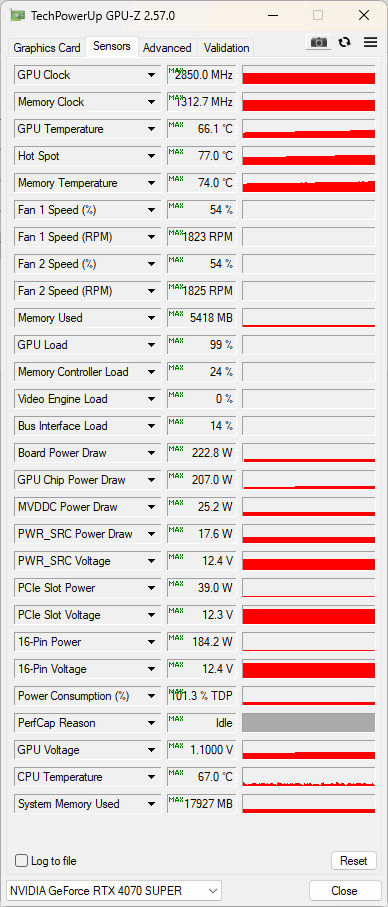This screenshot has height=907, width=388.
Task: Open the PerfCap Reason dropdown
Action: tap(151, 723)
